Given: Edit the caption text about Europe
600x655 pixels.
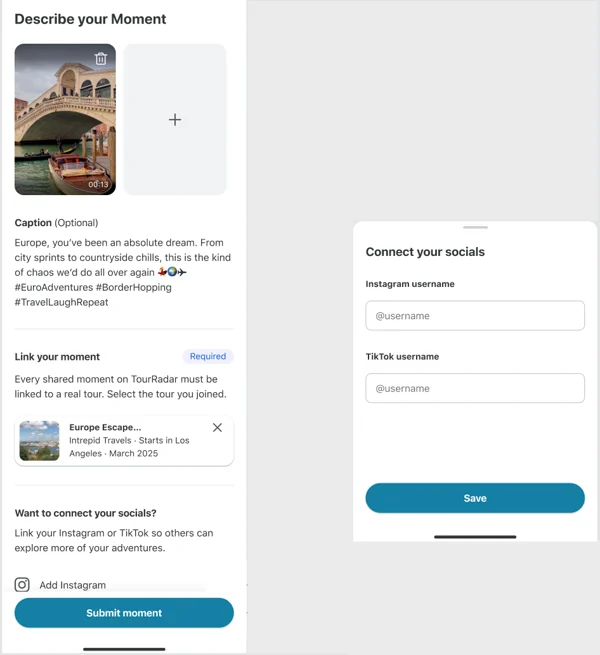Looking at the screenshot, I should pyautogui.click(x=123, y=272).
